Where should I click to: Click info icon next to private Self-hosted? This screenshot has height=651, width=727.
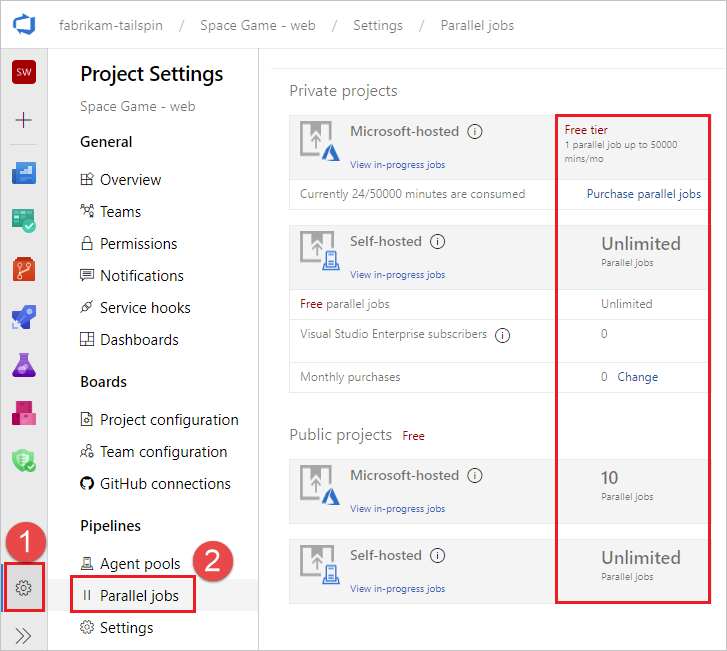click(437, 242)
